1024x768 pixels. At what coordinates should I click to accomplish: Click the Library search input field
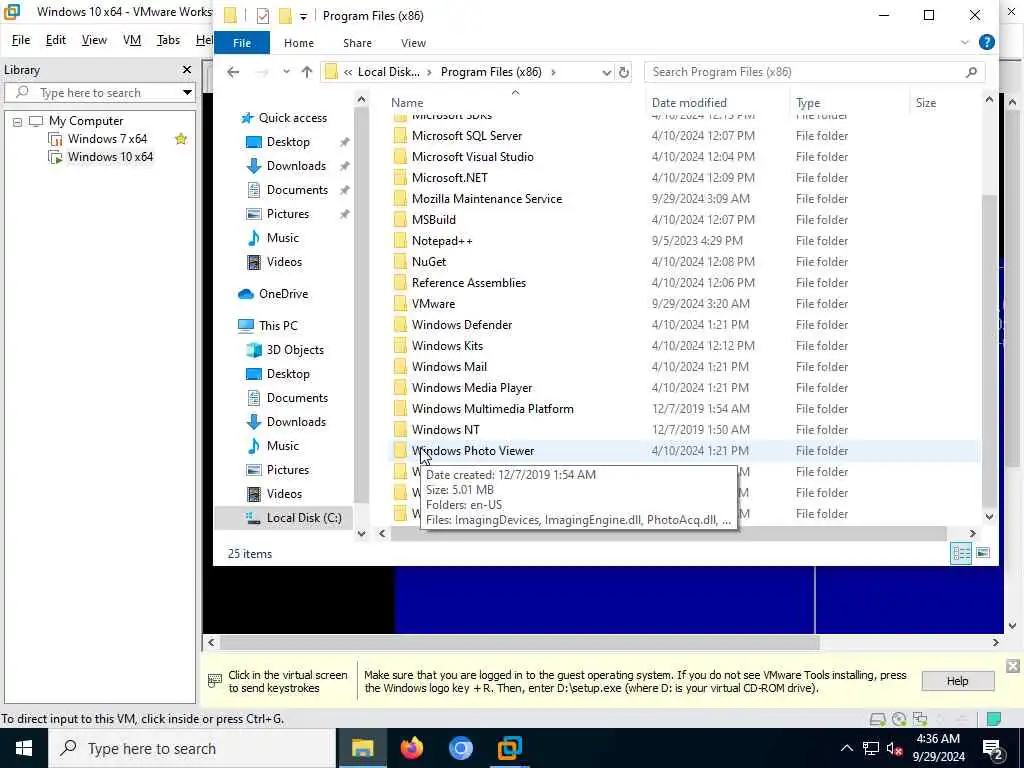pos(98,92)
